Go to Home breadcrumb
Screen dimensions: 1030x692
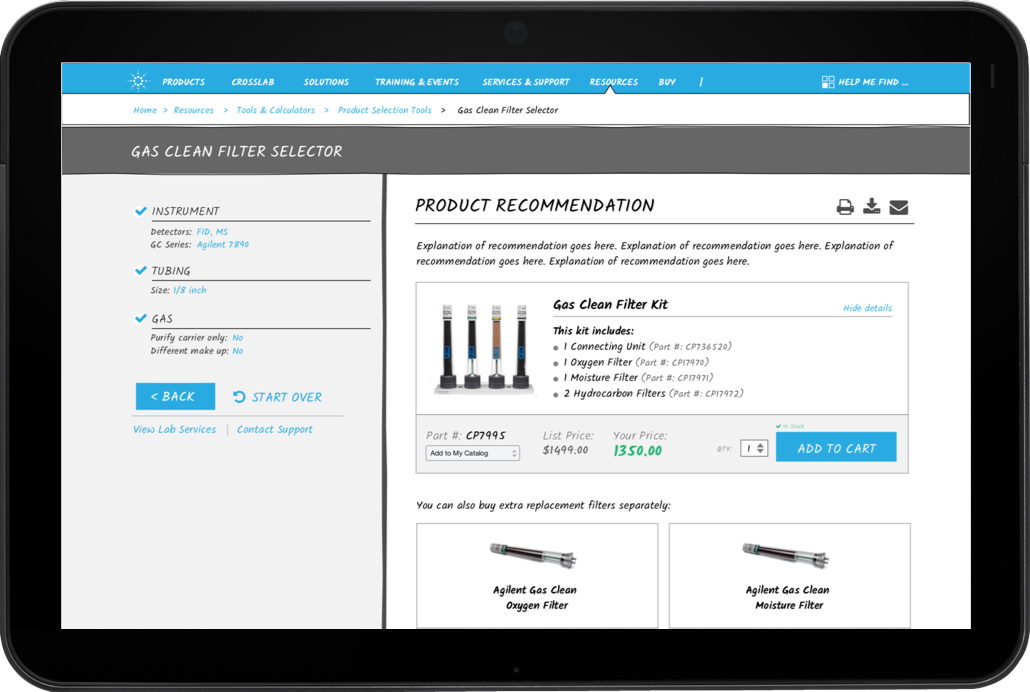pos(145,110)
